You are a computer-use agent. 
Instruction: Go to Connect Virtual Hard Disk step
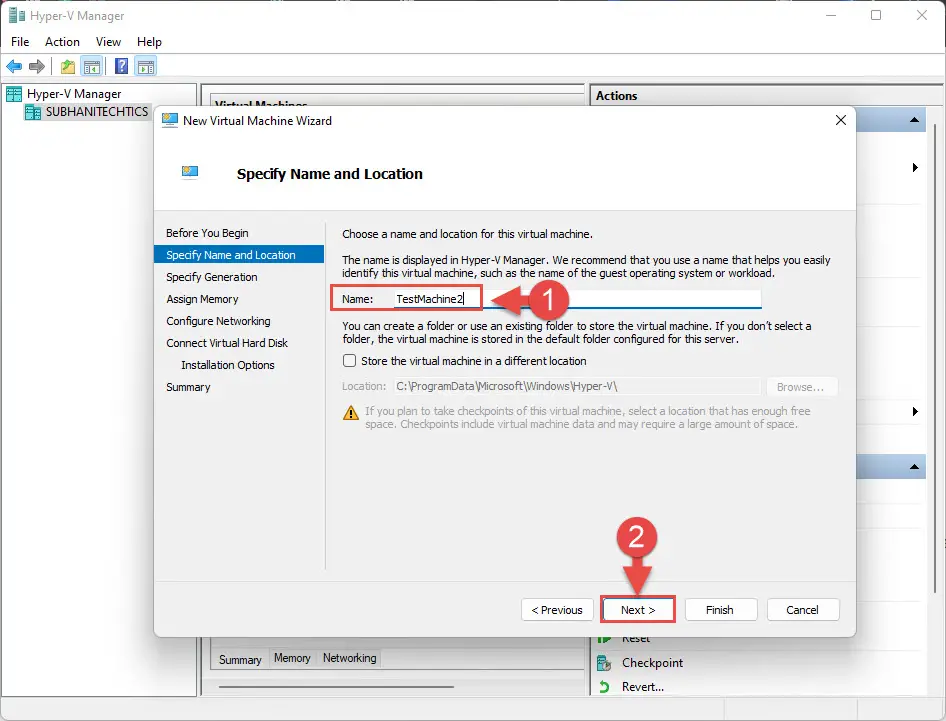227,343
